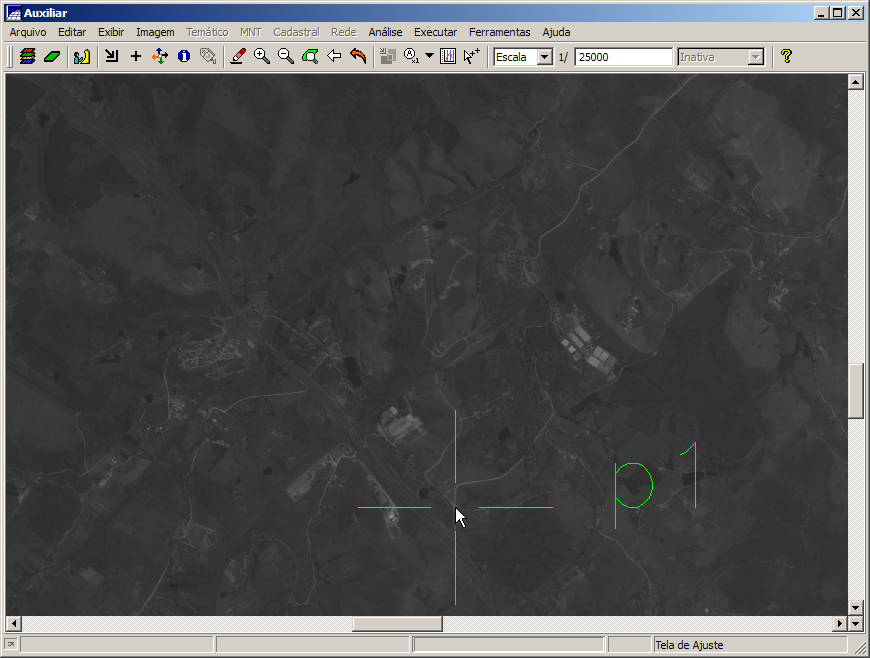
Task: Click the four-arrow pan move tool
Action: pos(160,57)
